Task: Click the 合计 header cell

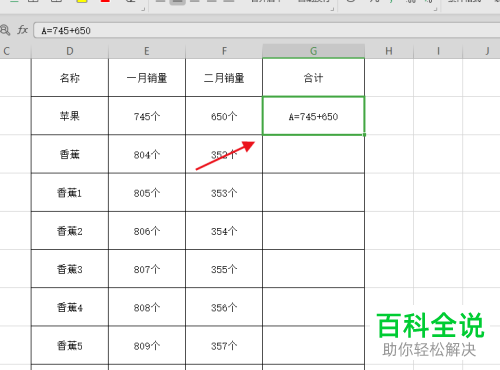Action: click(x=313, y=78)
